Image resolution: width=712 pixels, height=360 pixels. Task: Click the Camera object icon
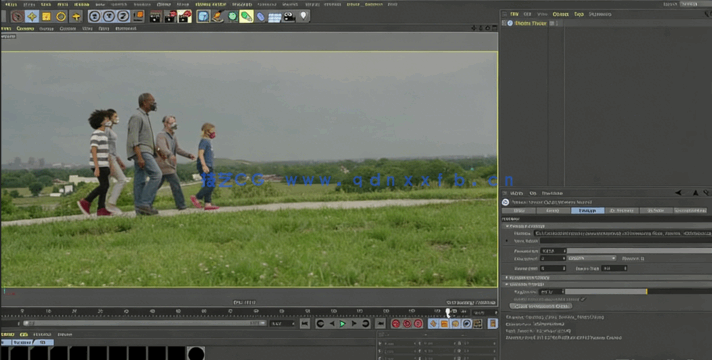coord(289,17)
